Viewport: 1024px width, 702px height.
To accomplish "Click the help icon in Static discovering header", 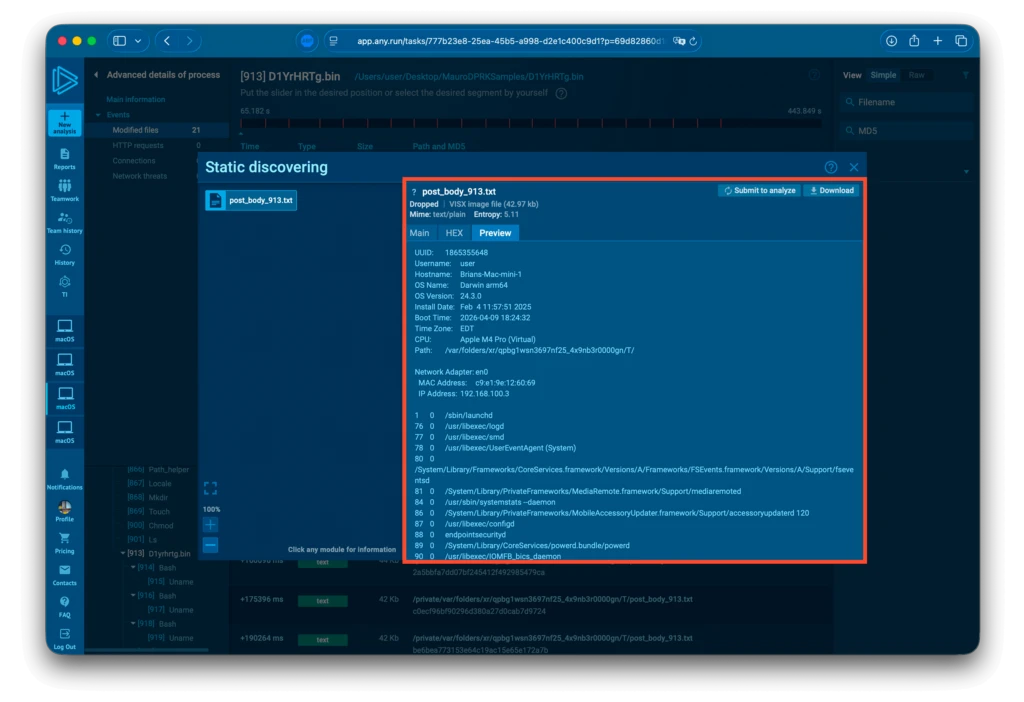I will pyautogui.click(x=831, y=167).
